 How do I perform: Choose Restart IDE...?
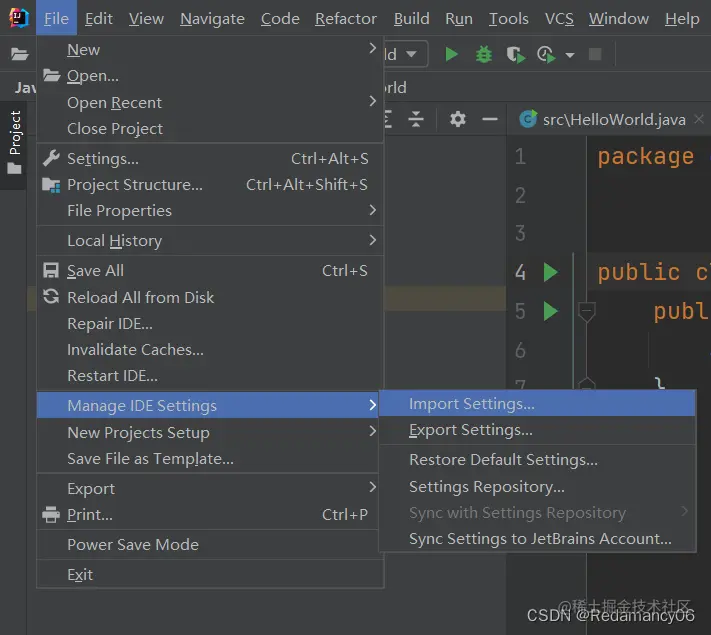pyautogui.click(x=210, y=376)
